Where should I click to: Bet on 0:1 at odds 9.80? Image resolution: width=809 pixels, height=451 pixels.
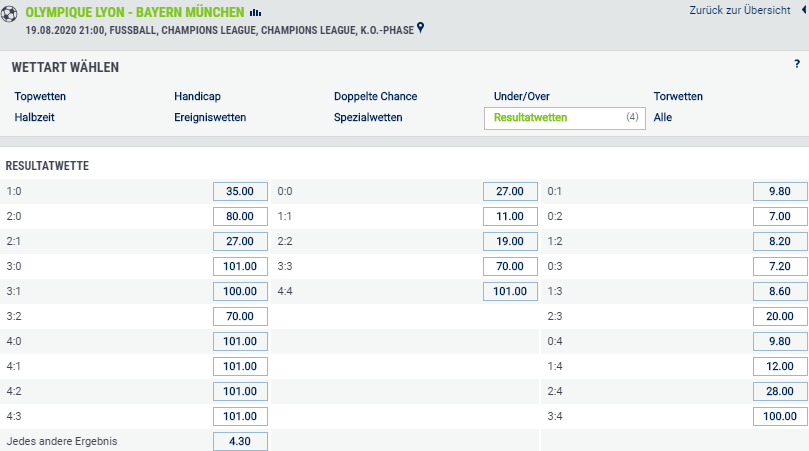[x=780, y=191]
